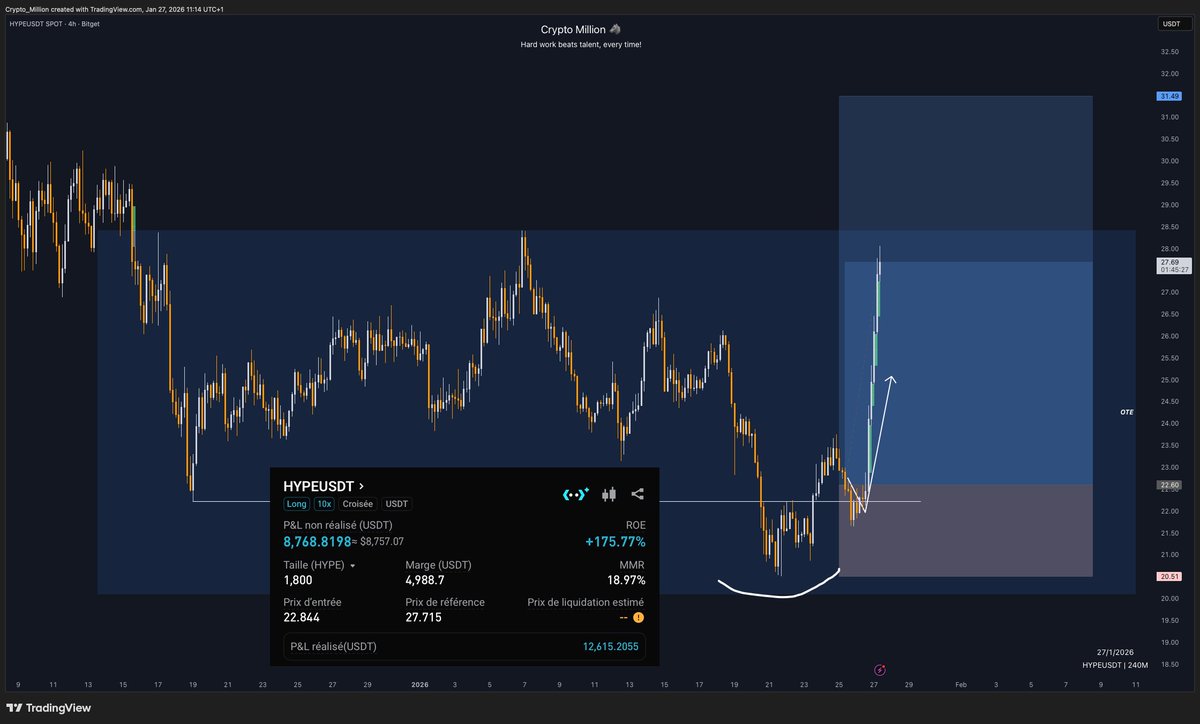Viewport: 1200px width, 724px height.
Task: Toggle the 10x leverage badge
Action: pyautogui.click(x=324, y=504)
